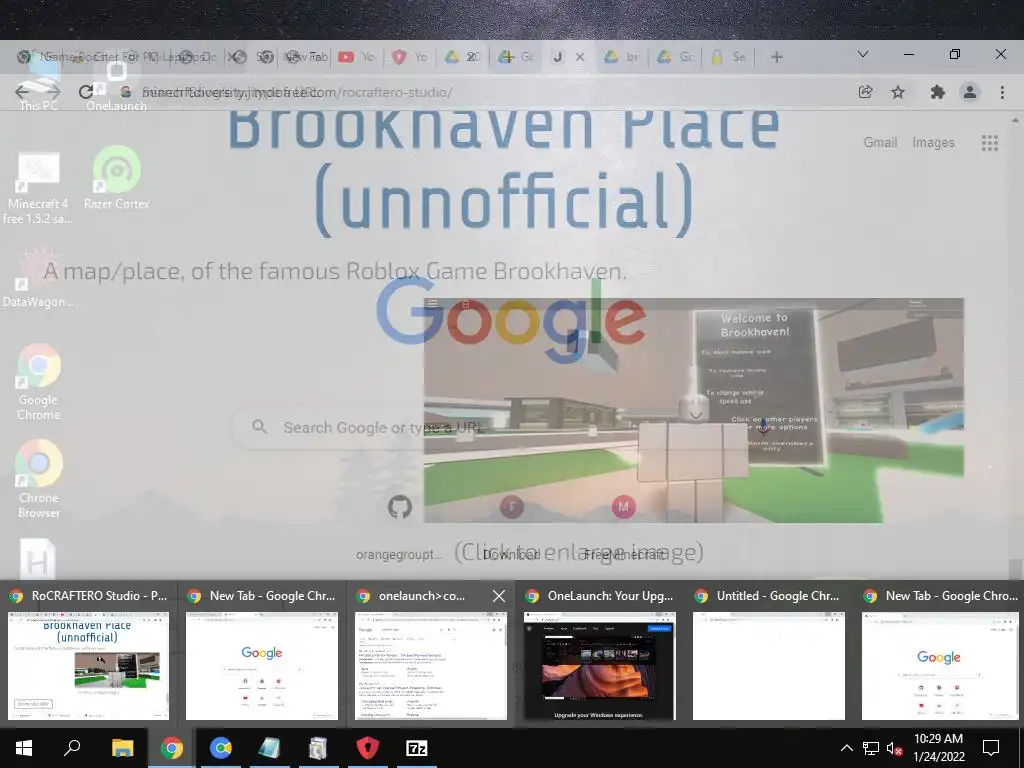Open the taskbar clock showing 10:29 AM

tap(938, 748)
